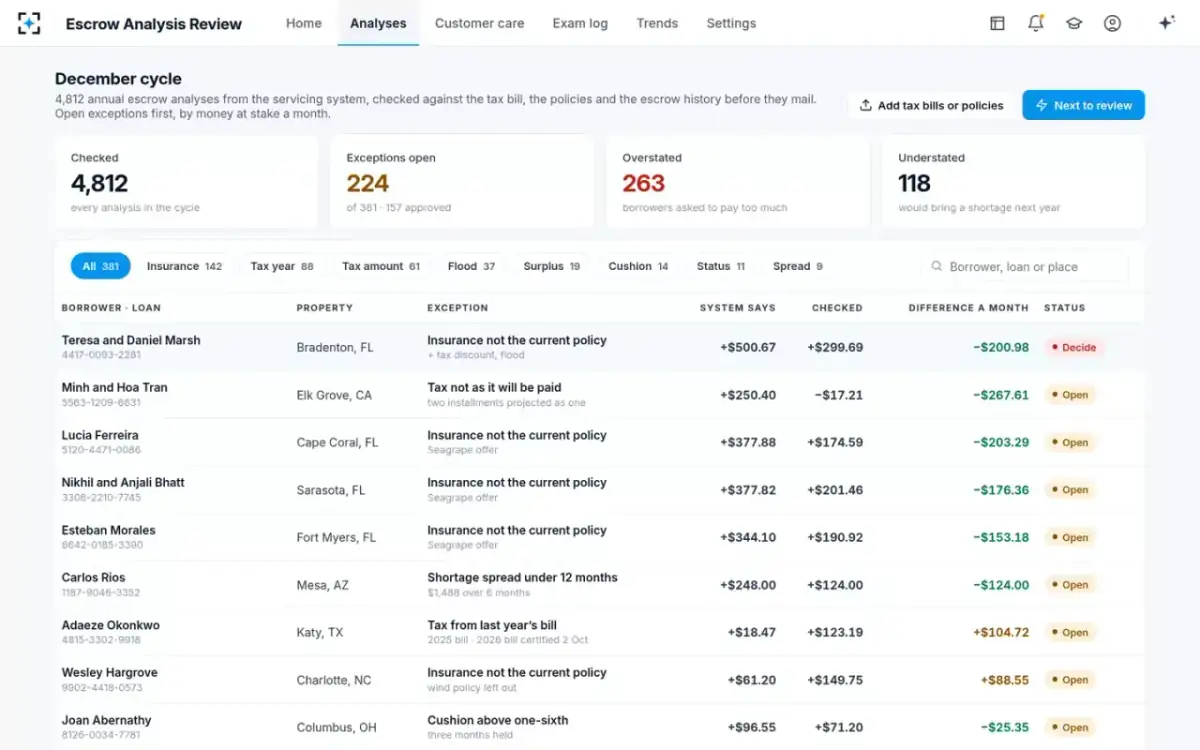Open the sparkle AI assistant icon
The width and height of the screenshot is (1200, 750).
tap(1166, 23)
